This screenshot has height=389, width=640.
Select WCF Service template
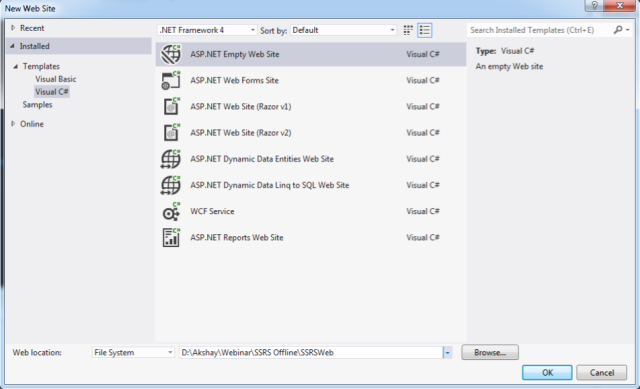311,211
